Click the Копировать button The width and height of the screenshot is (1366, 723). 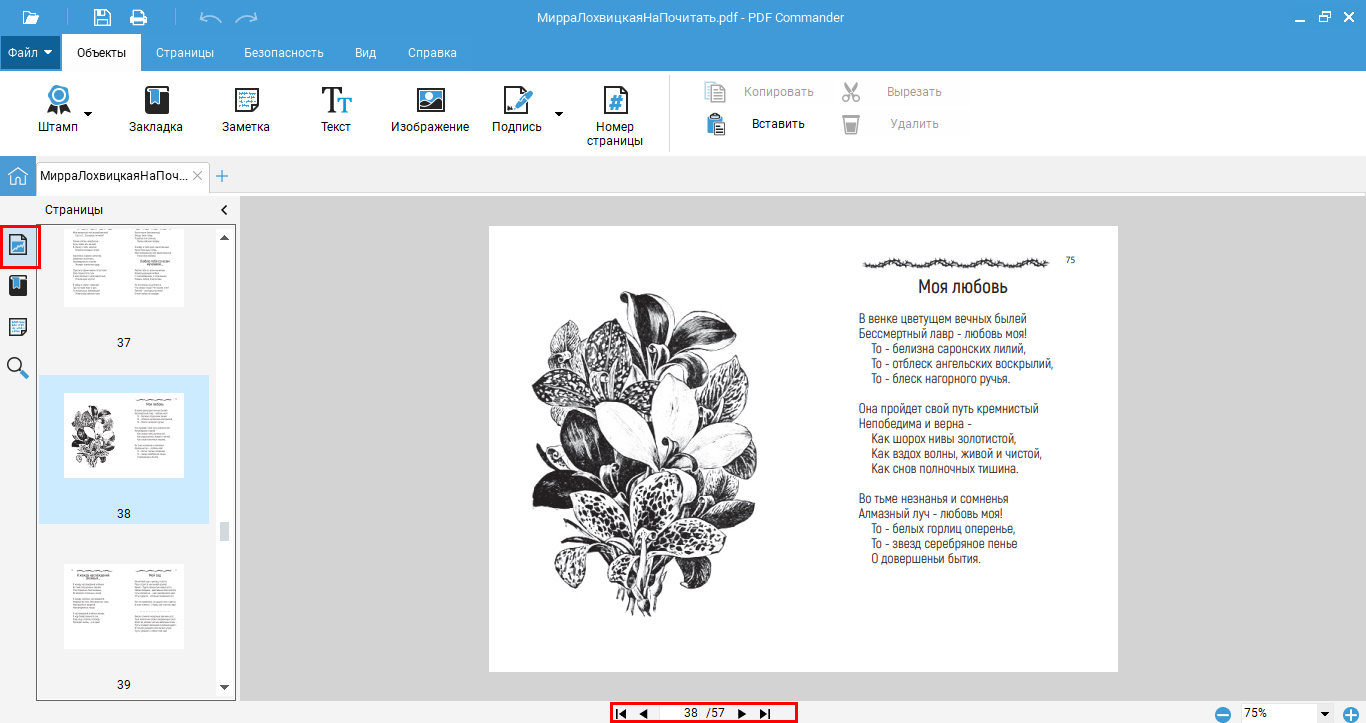point(759,92)
